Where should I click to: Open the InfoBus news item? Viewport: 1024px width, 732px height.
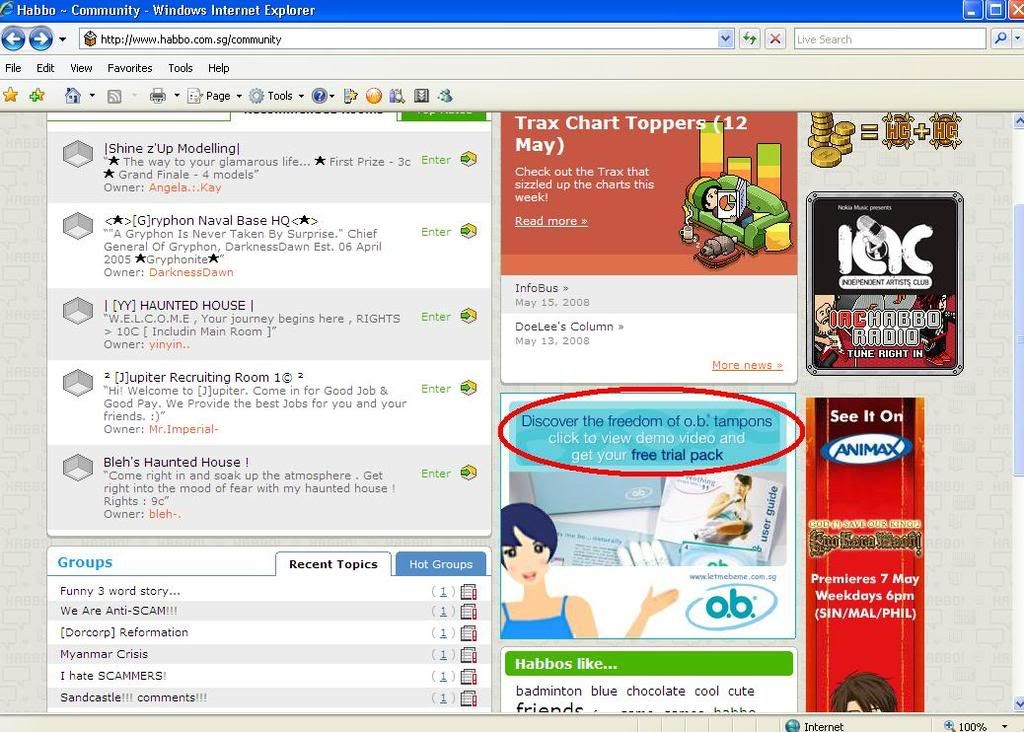[x=541, y=288]
